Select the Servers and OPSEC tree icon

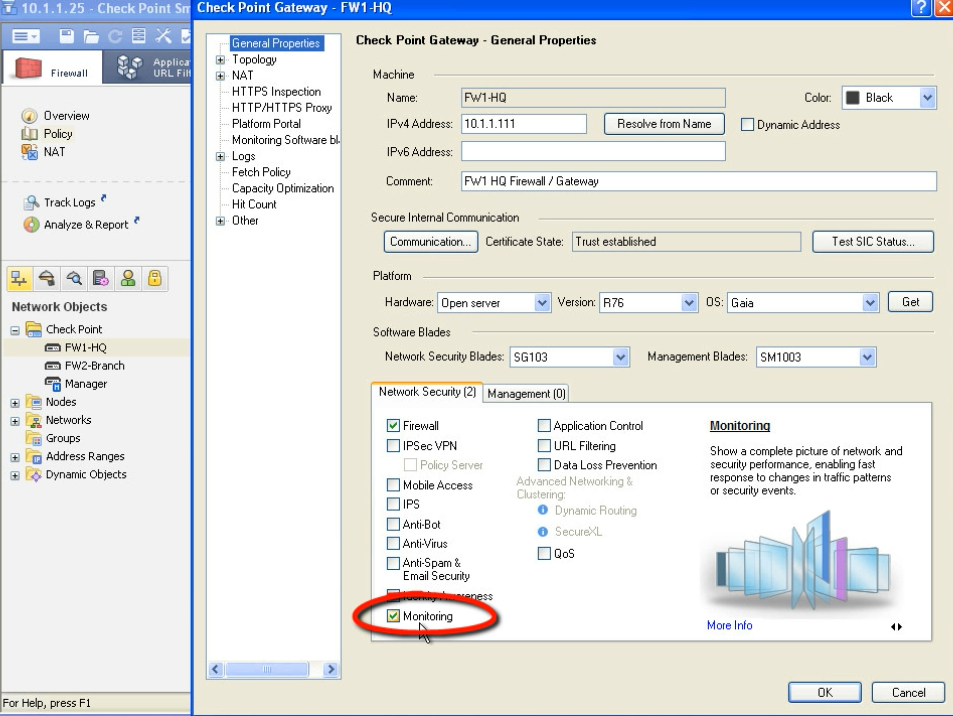(x=101, y=278)
